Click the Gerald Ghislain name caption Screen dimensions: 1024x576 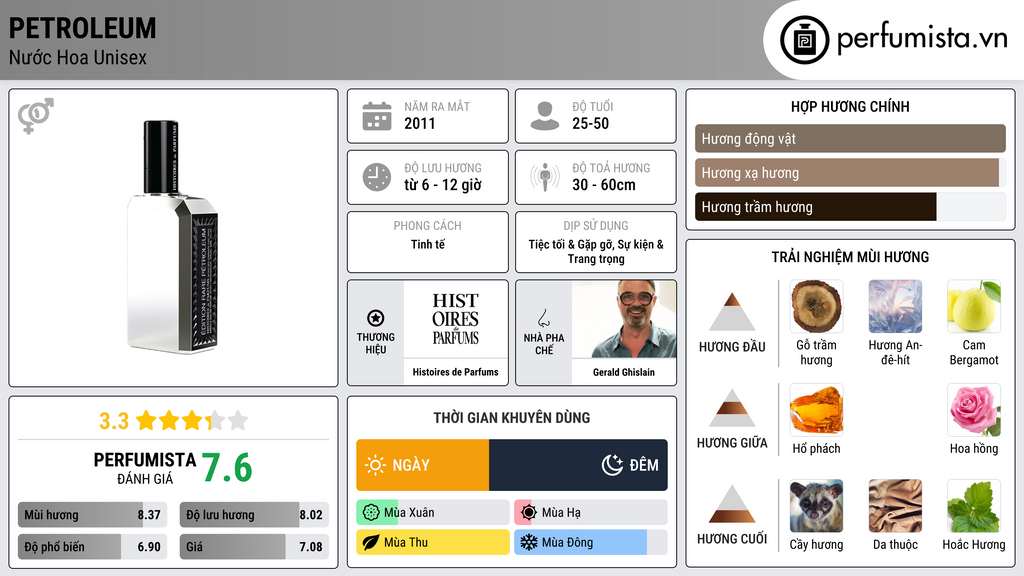(624, 372)
